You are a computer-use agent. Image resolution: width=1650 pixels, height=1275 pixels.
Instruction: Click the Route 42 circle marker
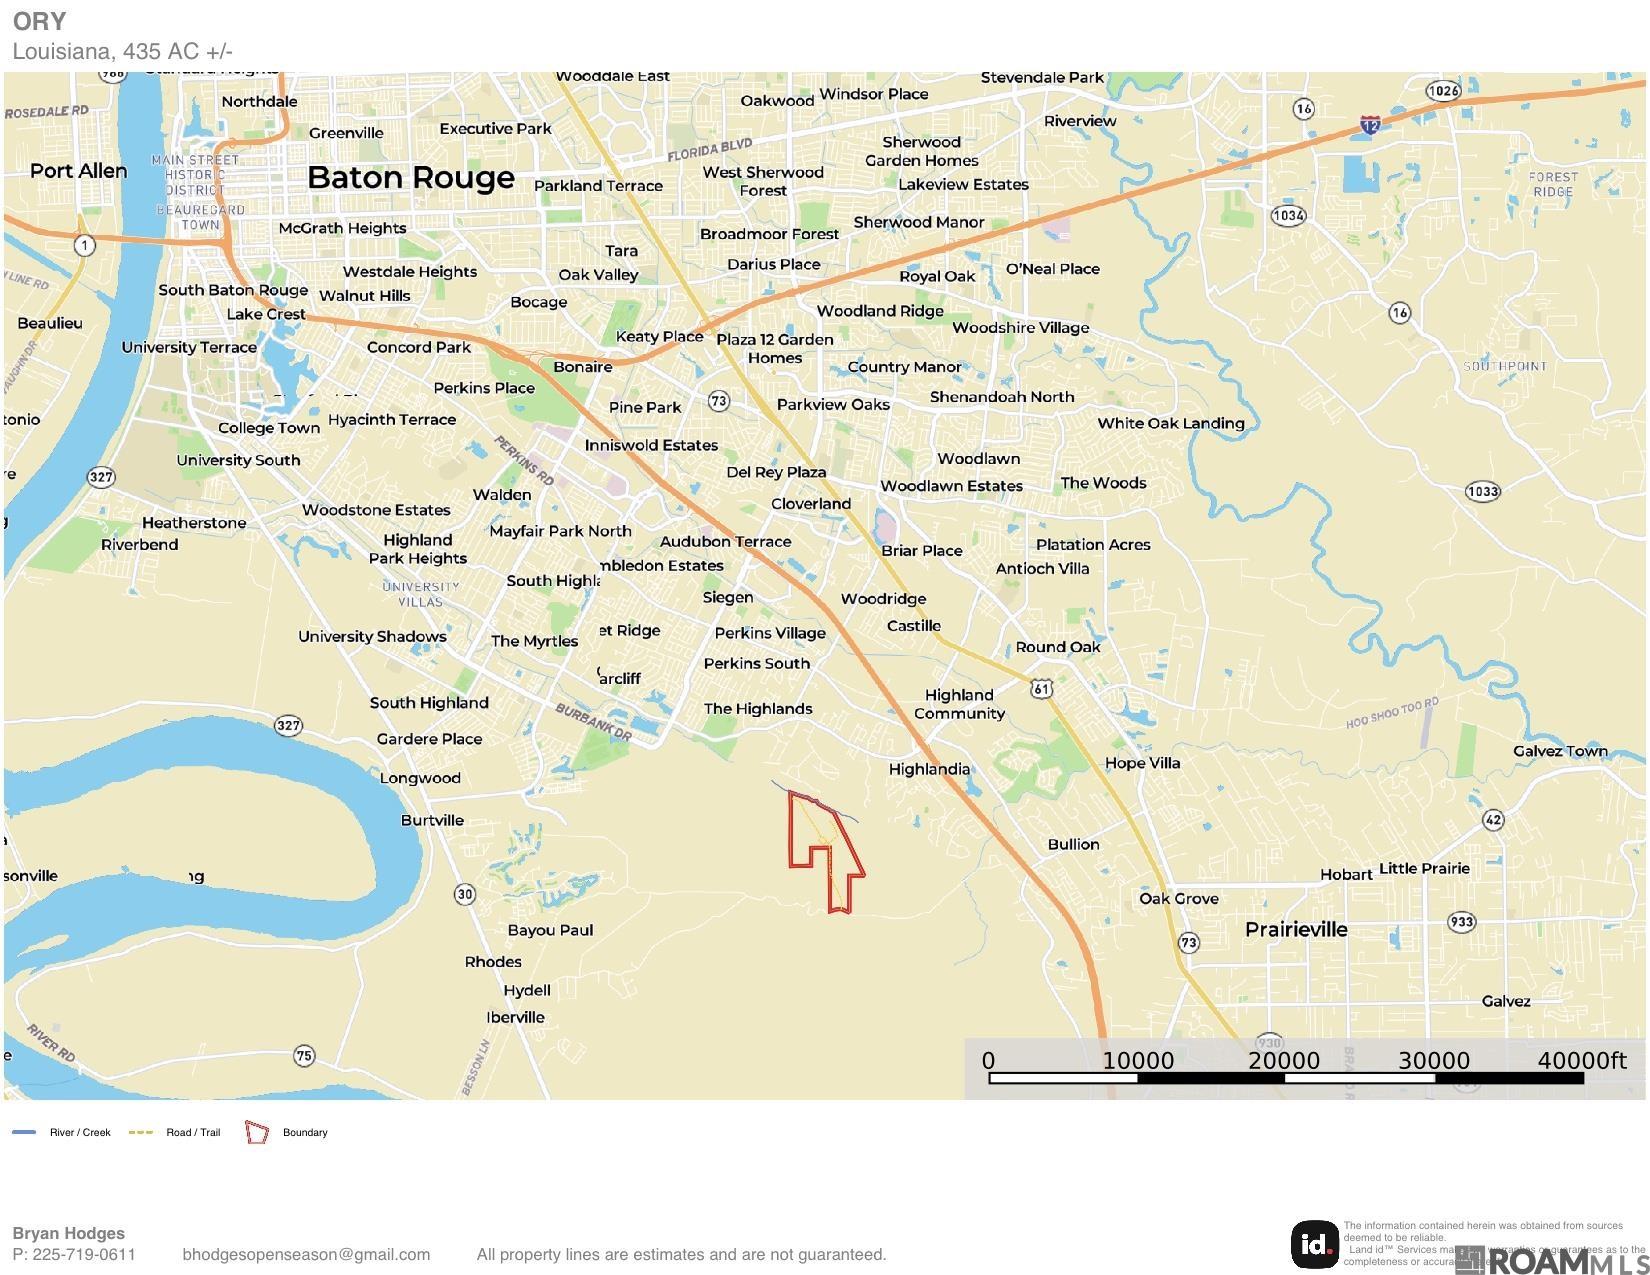[1492, 820]
